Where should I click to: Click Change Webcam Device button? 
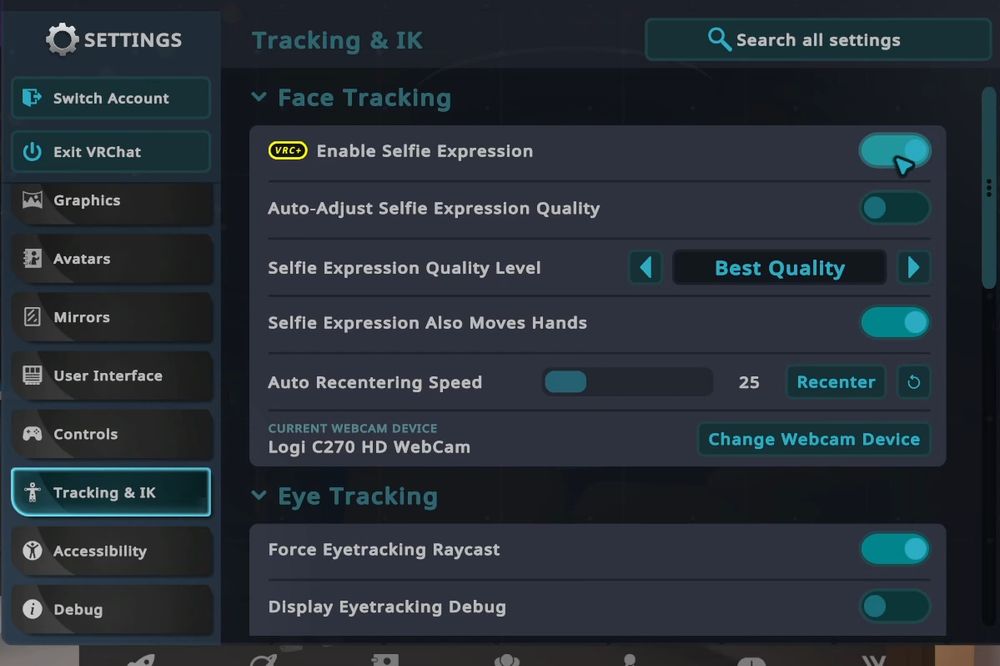pyautogui.click(x=814, y=440)
